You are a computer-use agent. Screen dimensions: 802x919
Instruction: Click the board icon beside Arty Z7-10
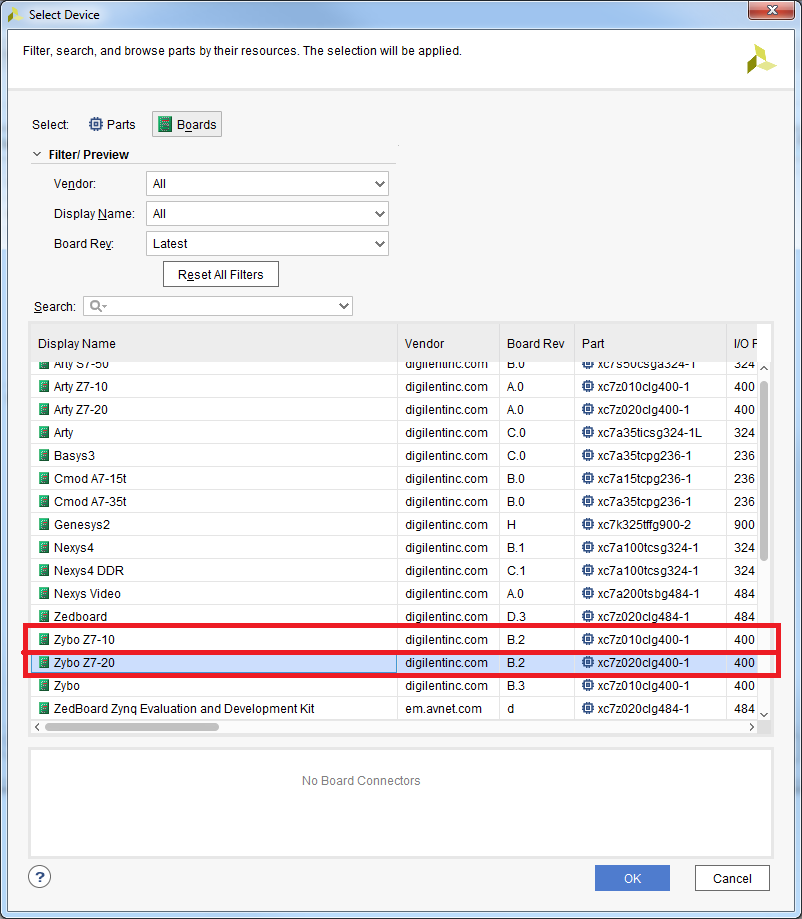click(x=44, y=386)
